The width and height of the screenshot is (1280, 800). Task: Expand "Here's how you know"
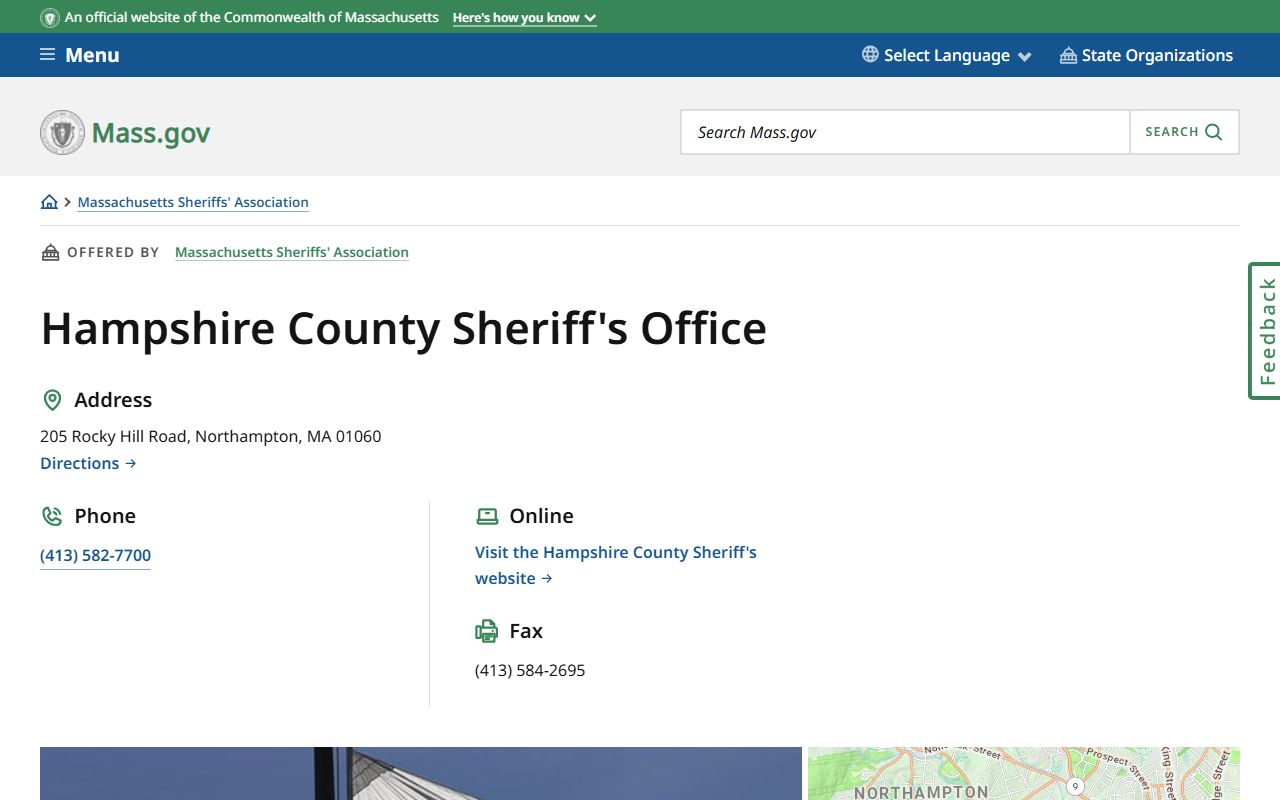(524, 18)
